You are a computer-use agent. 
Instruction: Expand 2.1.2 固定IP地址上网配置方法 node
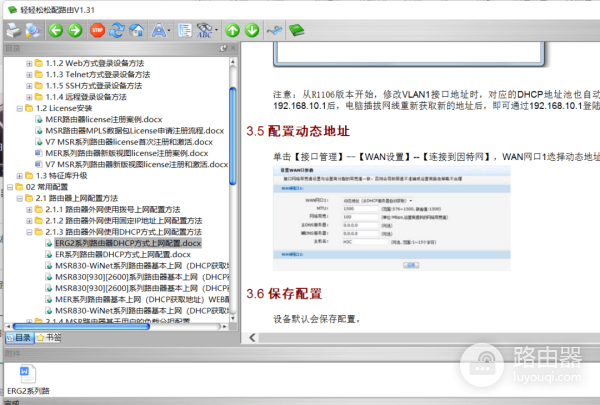[29, 221]
